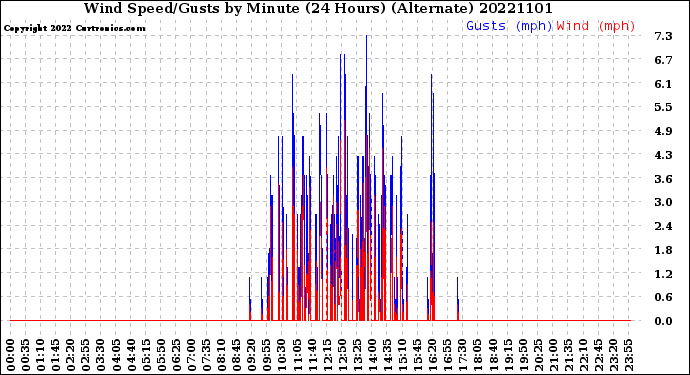This screenshot has height=375, width=690.
Task: Select the 4.3 y-axis value
Action: [x=664, y=154]
